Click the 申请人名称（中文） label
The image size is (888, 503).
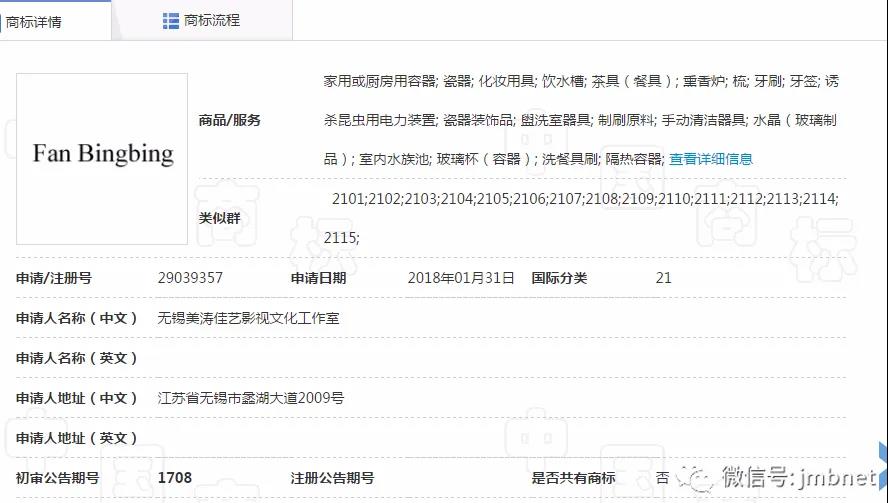coord(76,318)
